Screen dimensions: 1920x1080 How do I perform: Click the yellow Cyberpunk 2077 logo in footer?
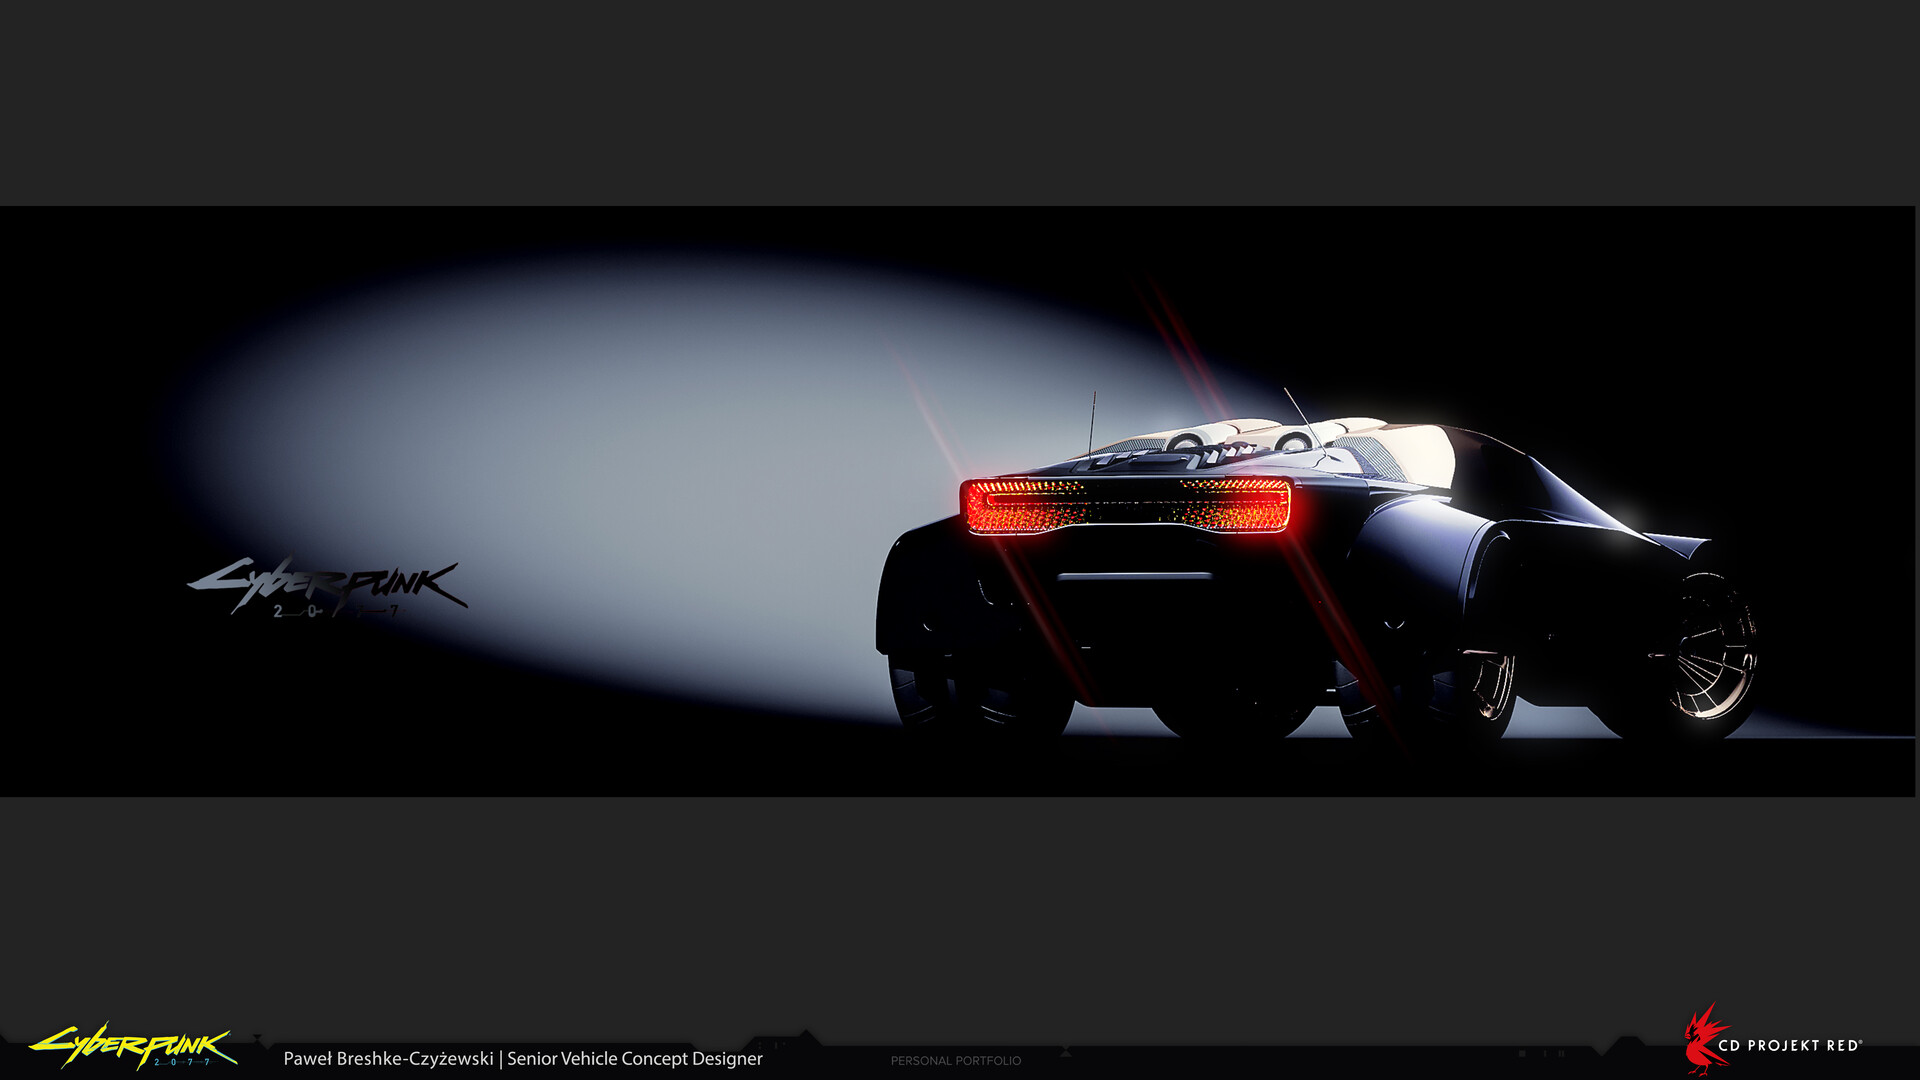pyautogui.click(x=133, y=1046)
